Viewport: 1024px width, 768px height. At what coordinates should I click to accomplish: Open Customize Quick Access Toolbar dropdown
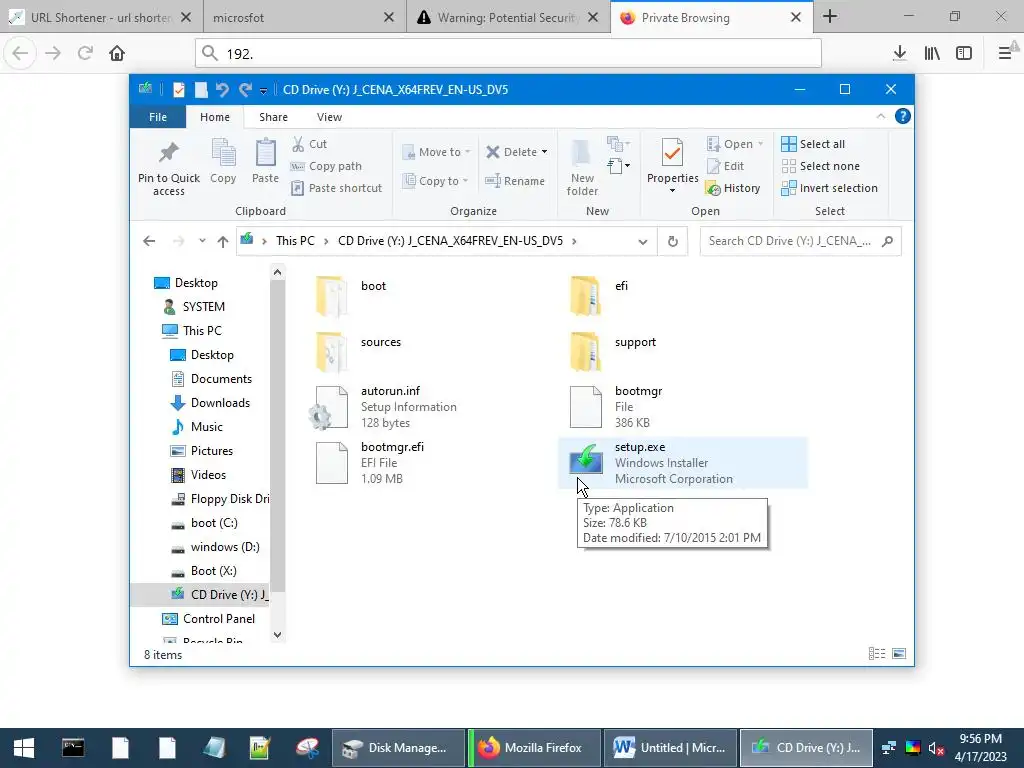[263, 91]
